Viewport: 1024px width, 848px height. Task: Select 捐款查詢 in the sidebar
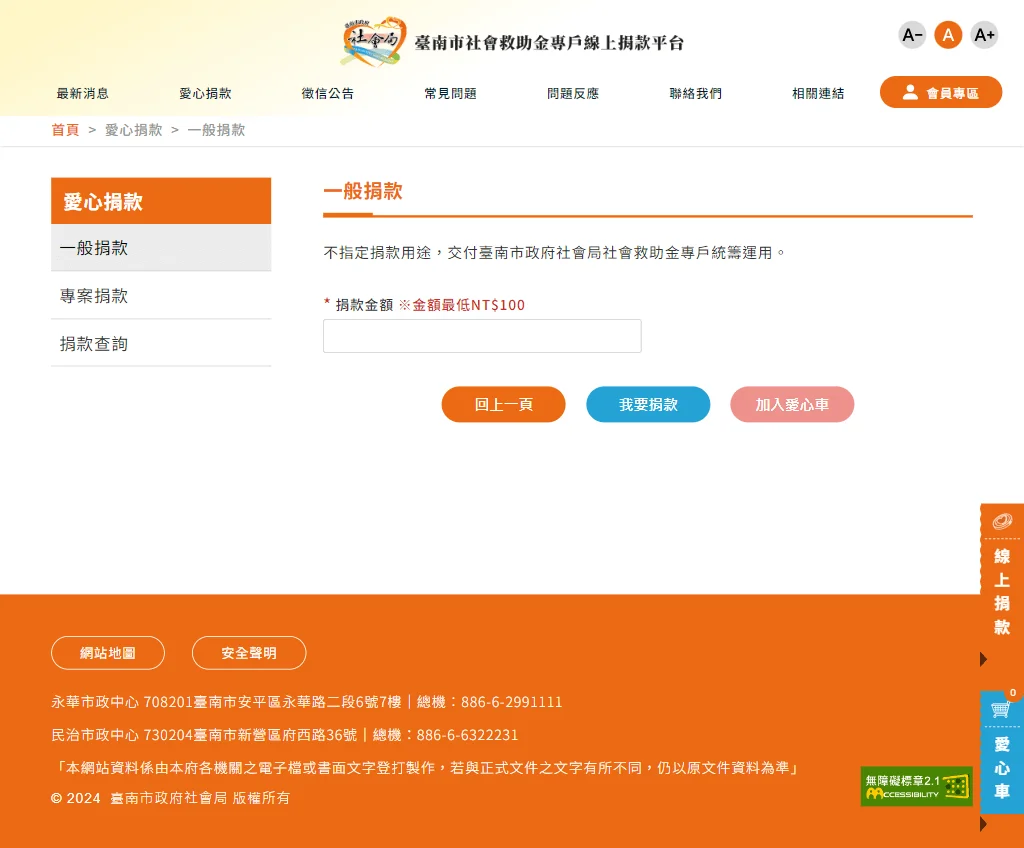[x=161, y=344]
